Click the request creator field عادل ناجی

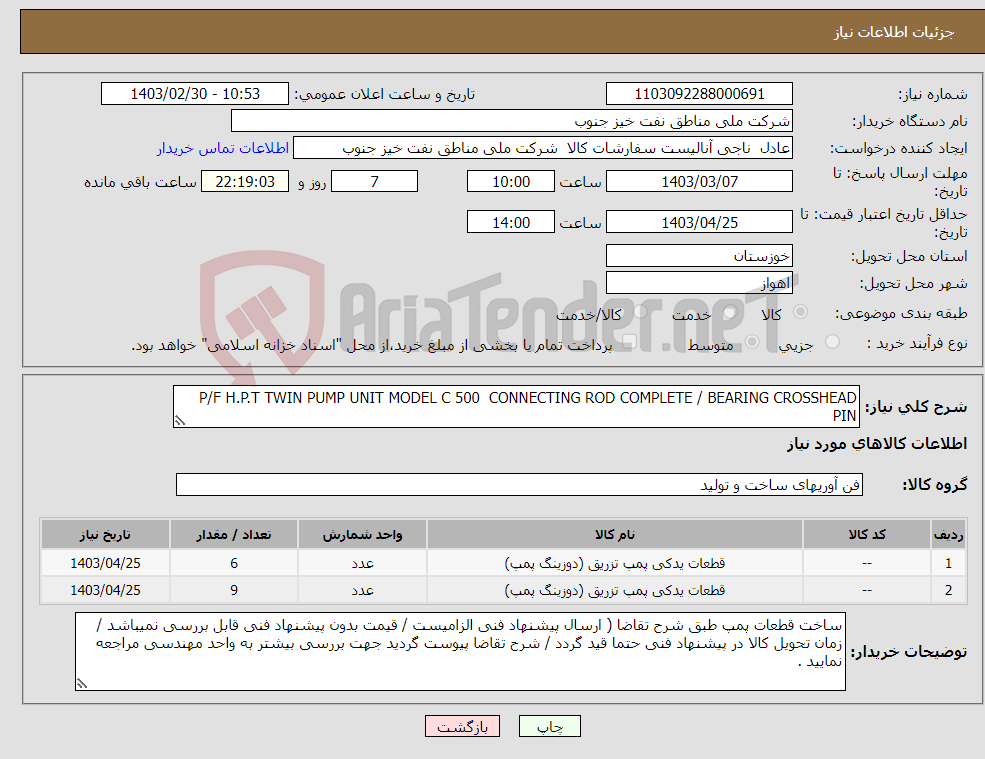pyautogui.click(x=543, y=148)
